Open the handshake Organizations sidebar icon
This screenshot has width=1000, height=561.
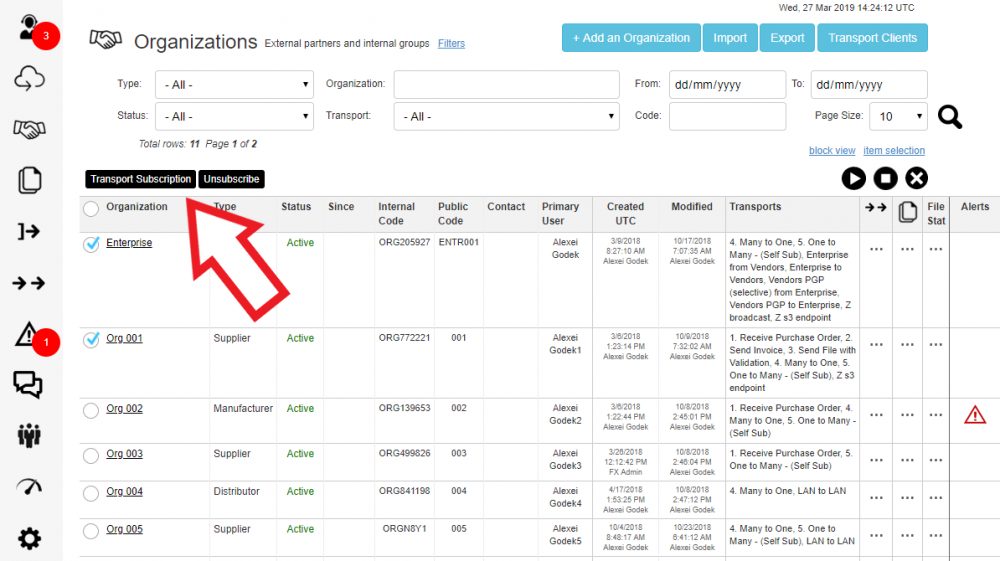pyautogui.click(x=30, y=129)
